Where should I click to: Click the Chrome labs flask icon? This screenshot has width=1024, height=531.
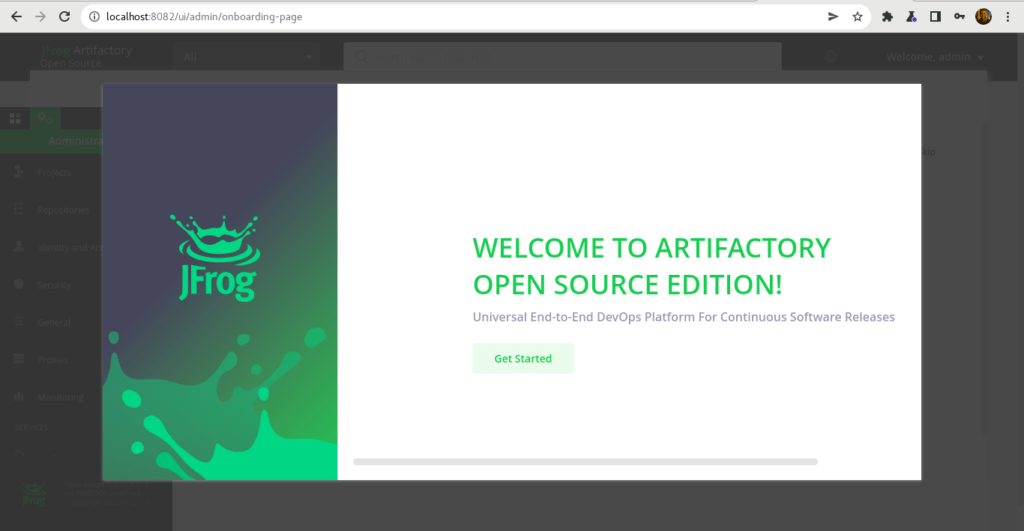pos(911,17)
